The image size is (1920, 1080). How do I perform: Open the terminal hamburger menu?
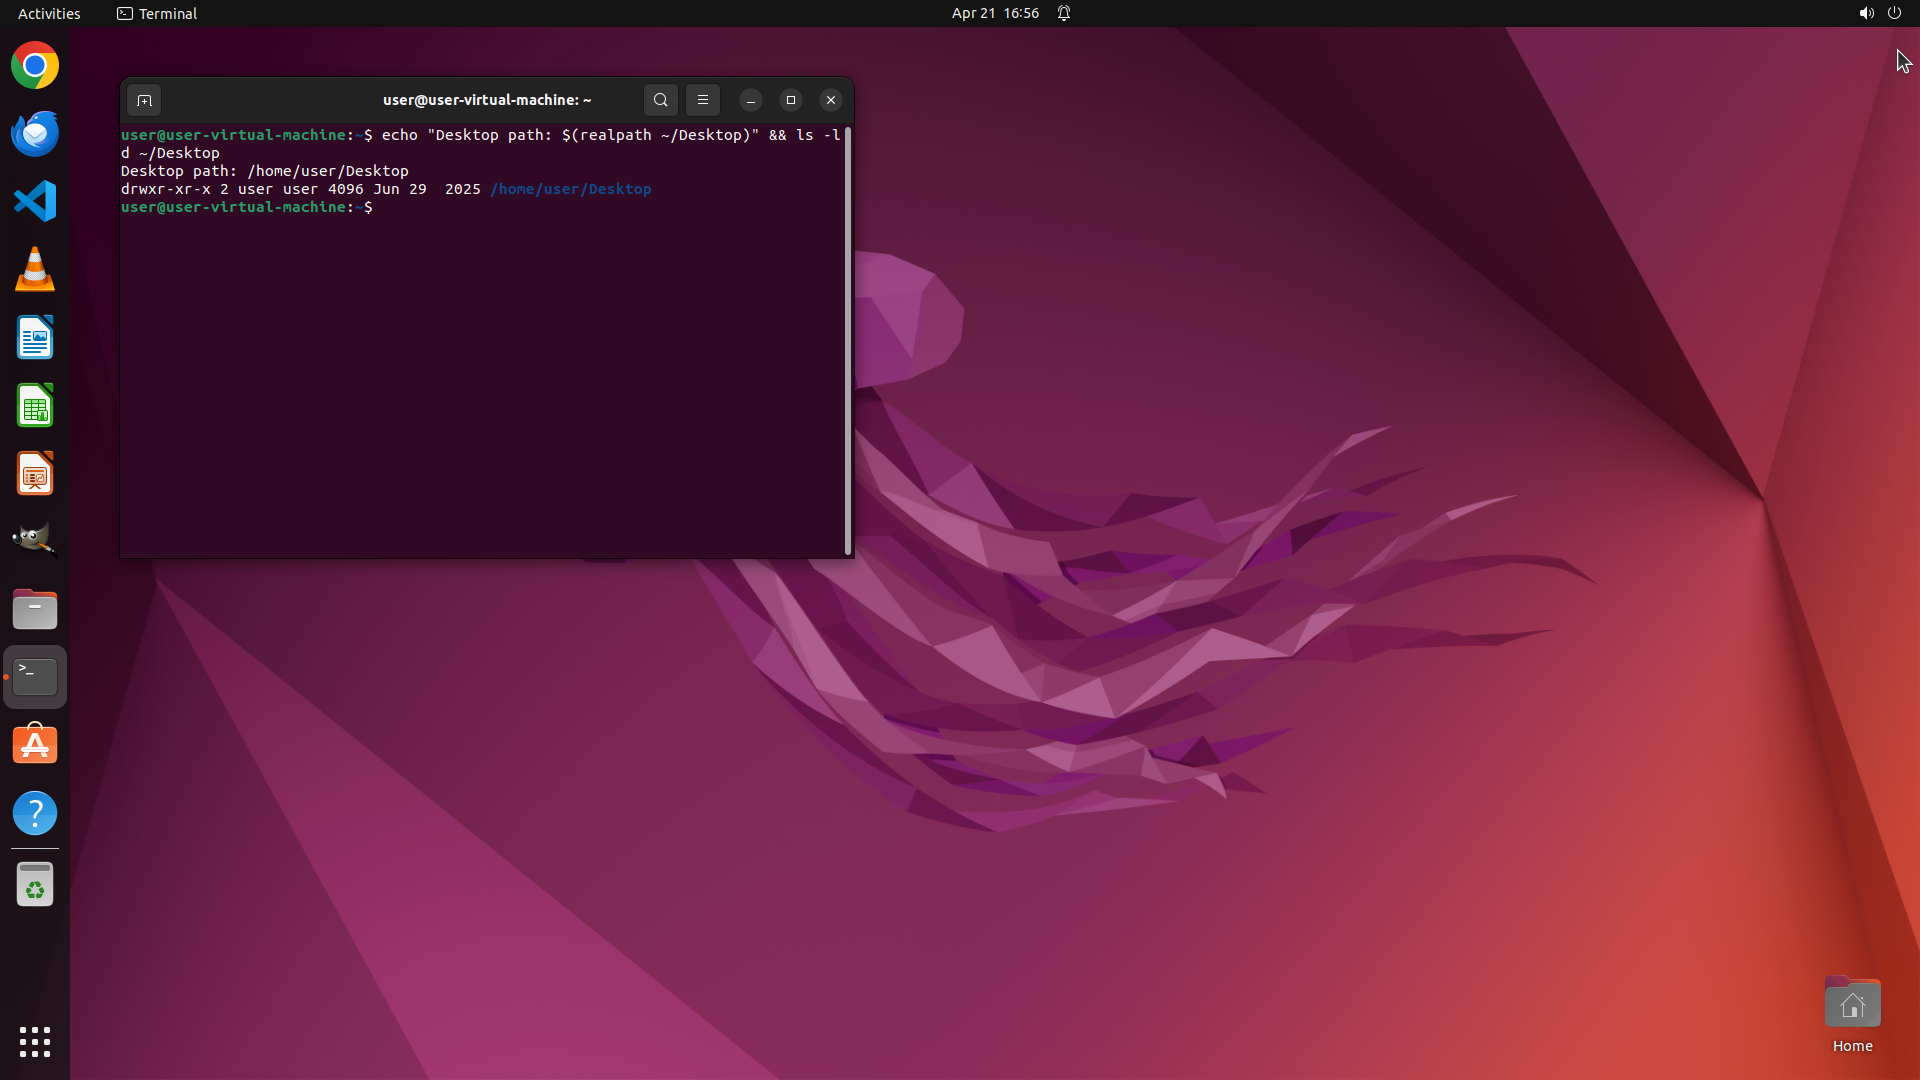tap(703, 100)
